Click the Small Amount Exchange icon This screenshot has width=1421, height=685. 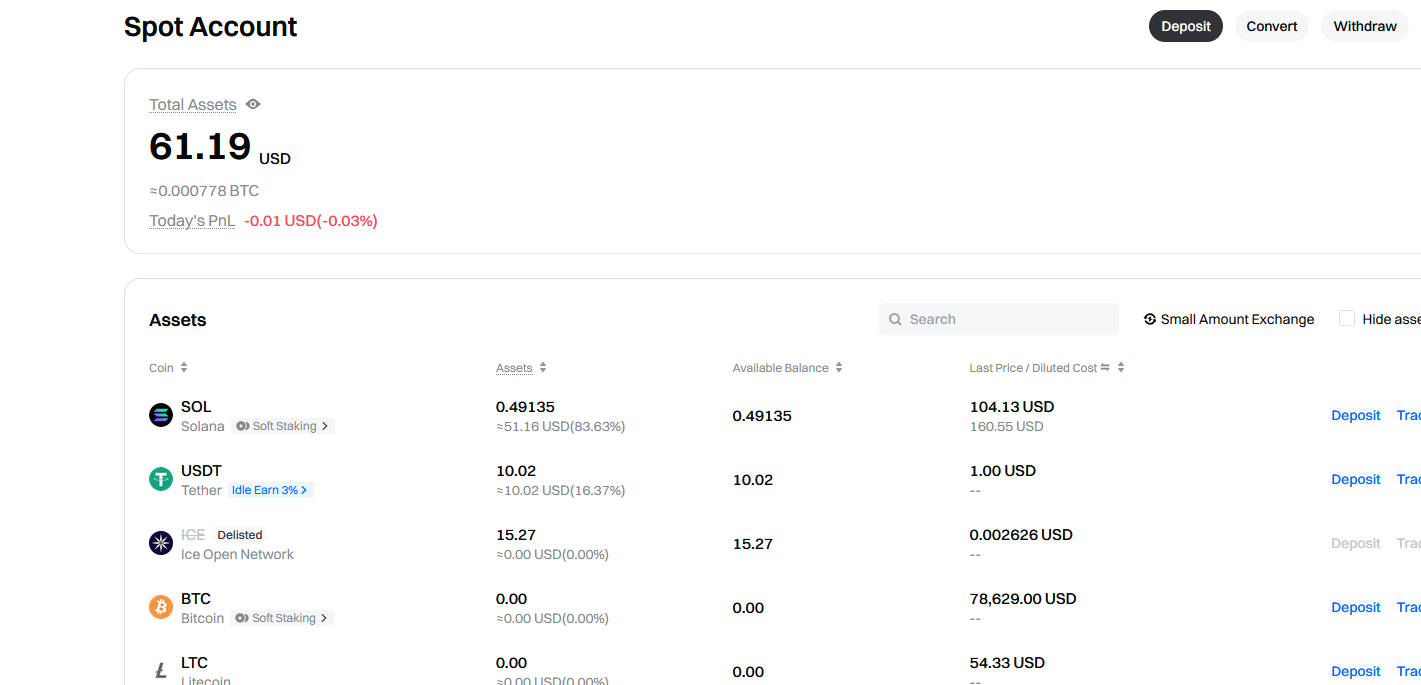(x=1150, y=319)
